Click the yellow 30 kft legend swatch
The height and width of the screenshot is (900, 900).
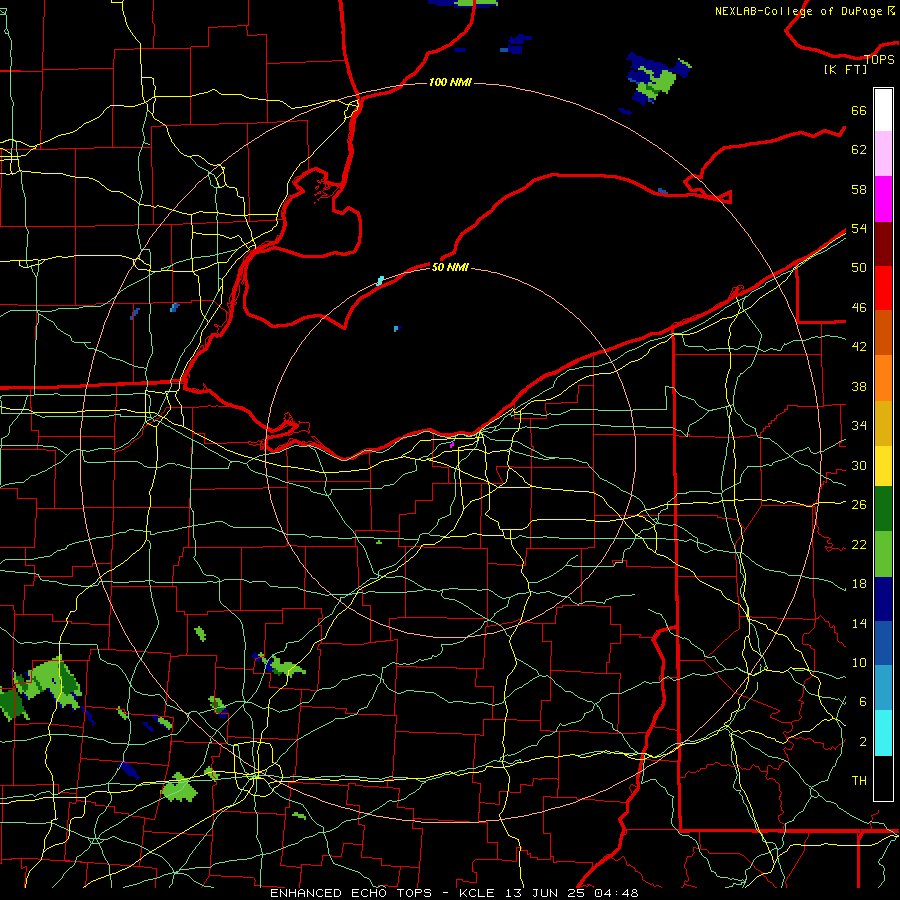tap(883, 465)
